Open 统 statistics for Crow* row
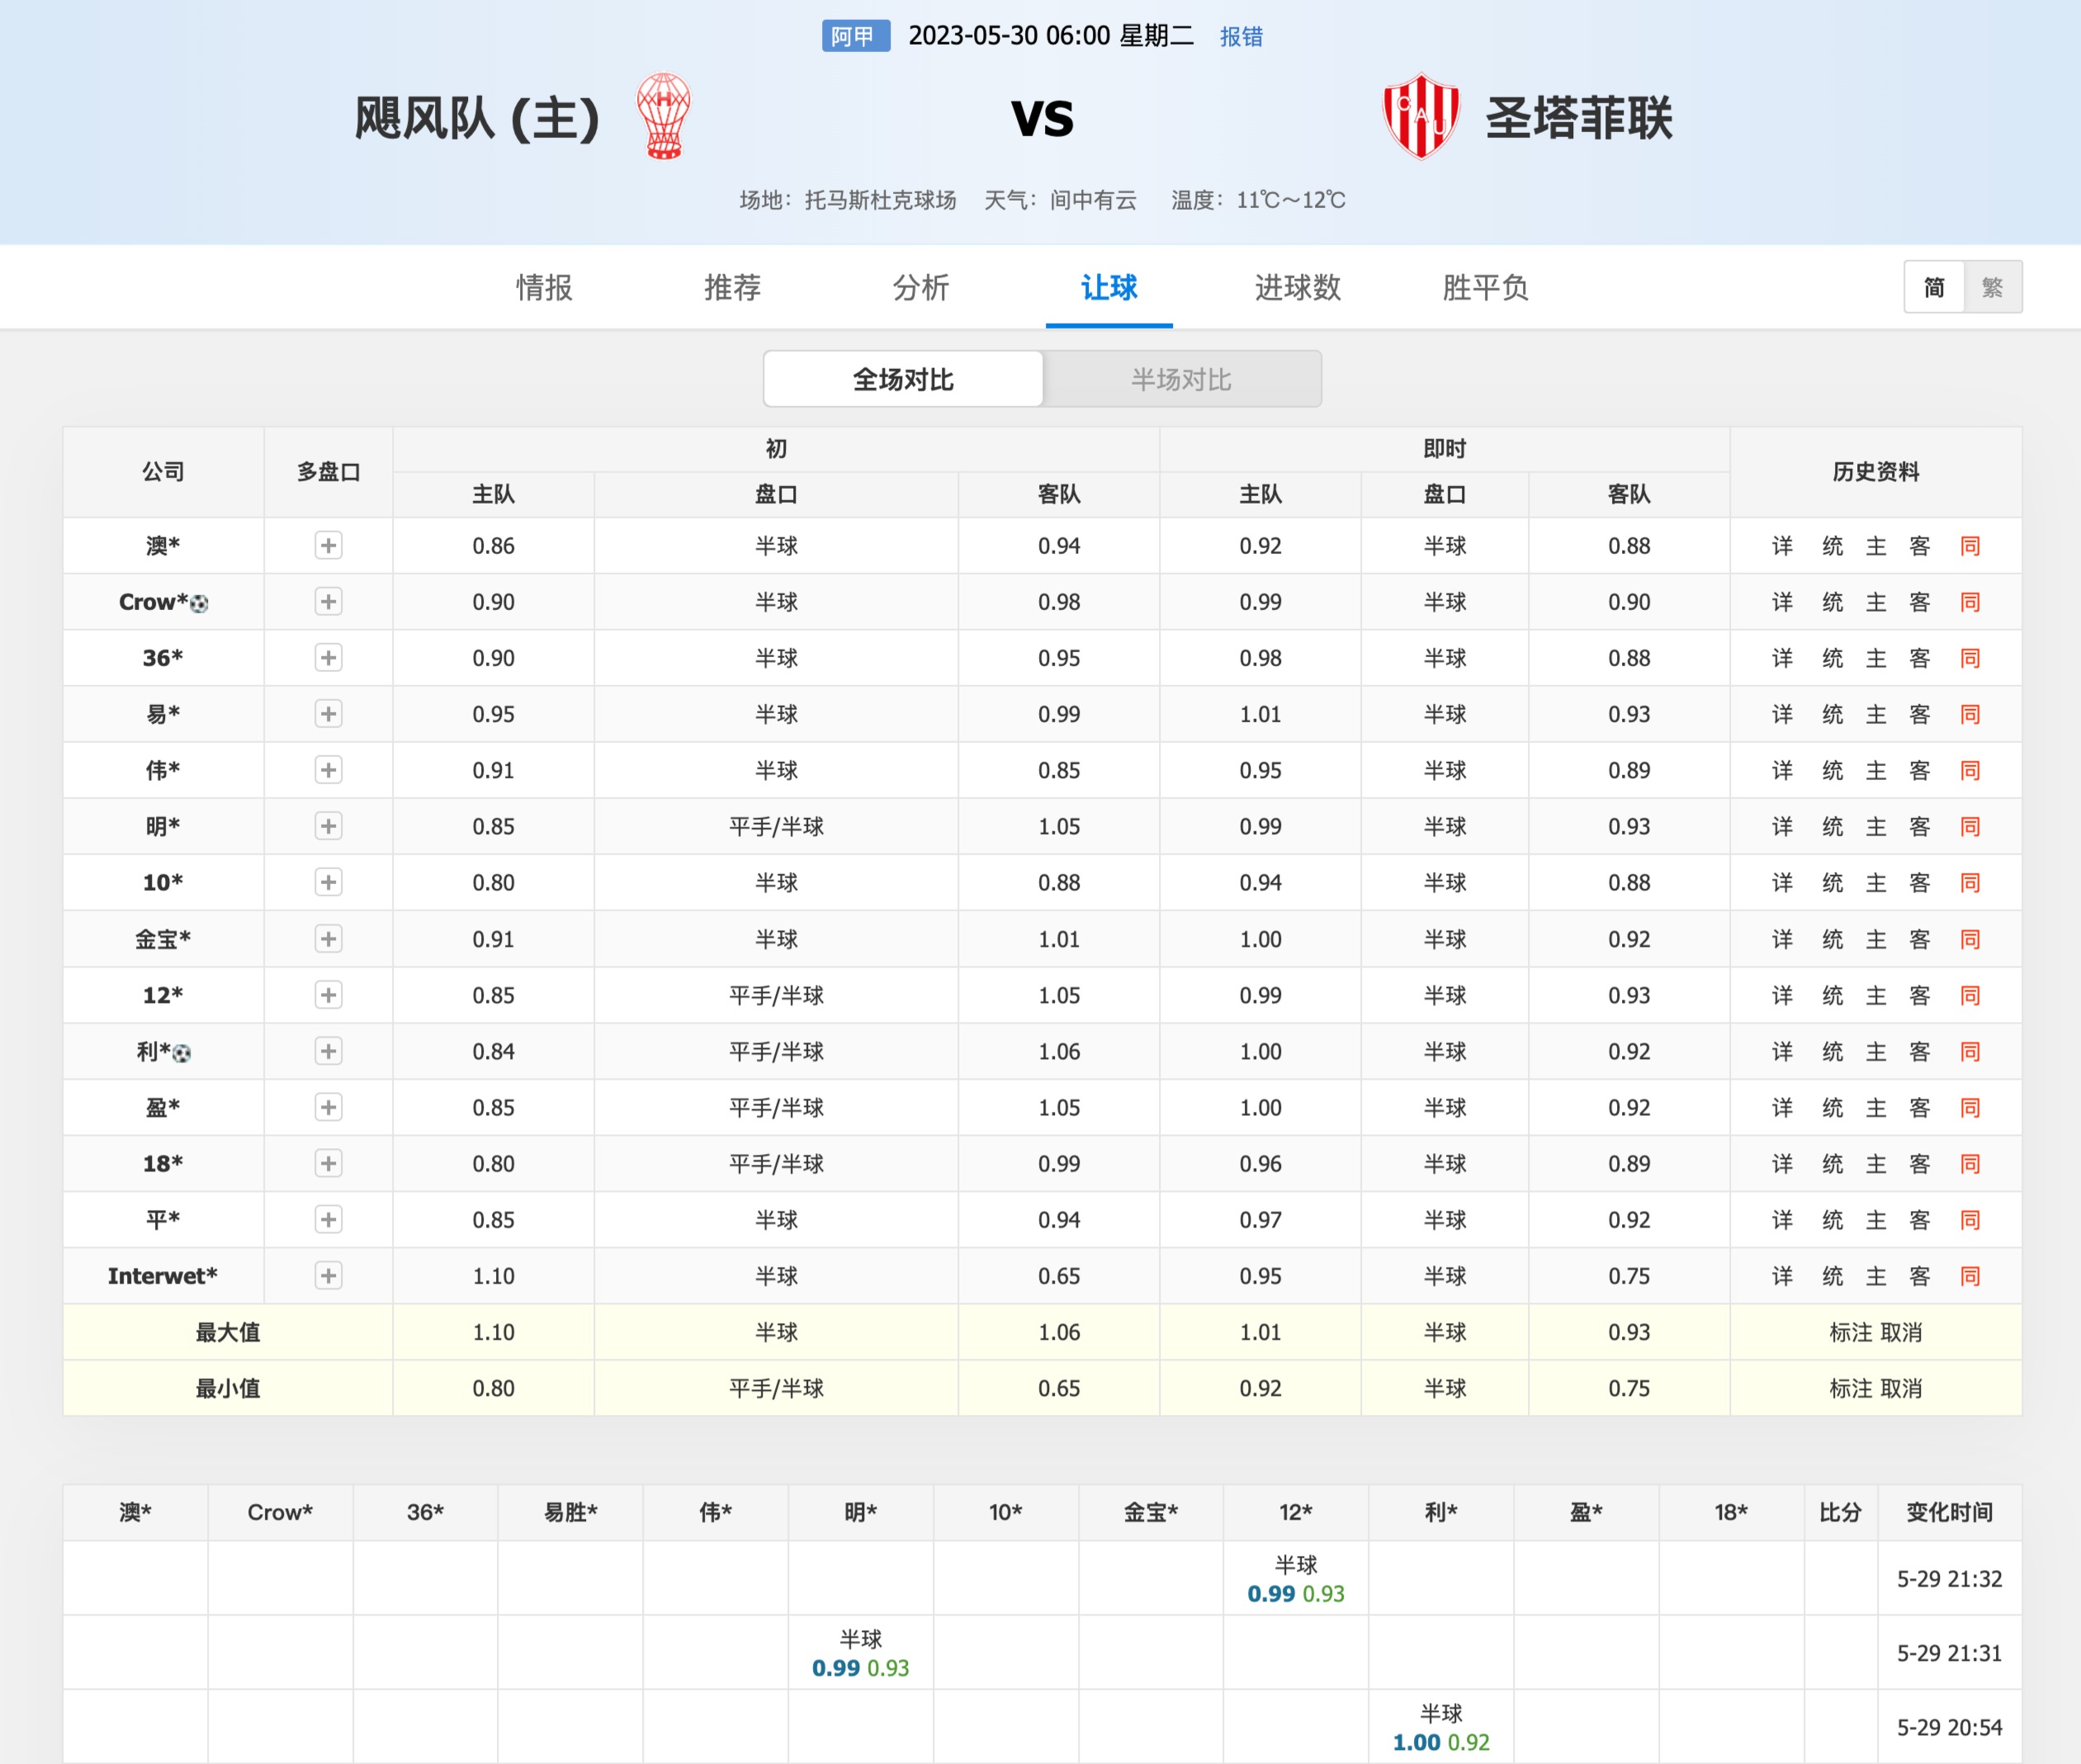Screen dimensions: 2081x1764 pyautogui.click(x=1832, y=602)
